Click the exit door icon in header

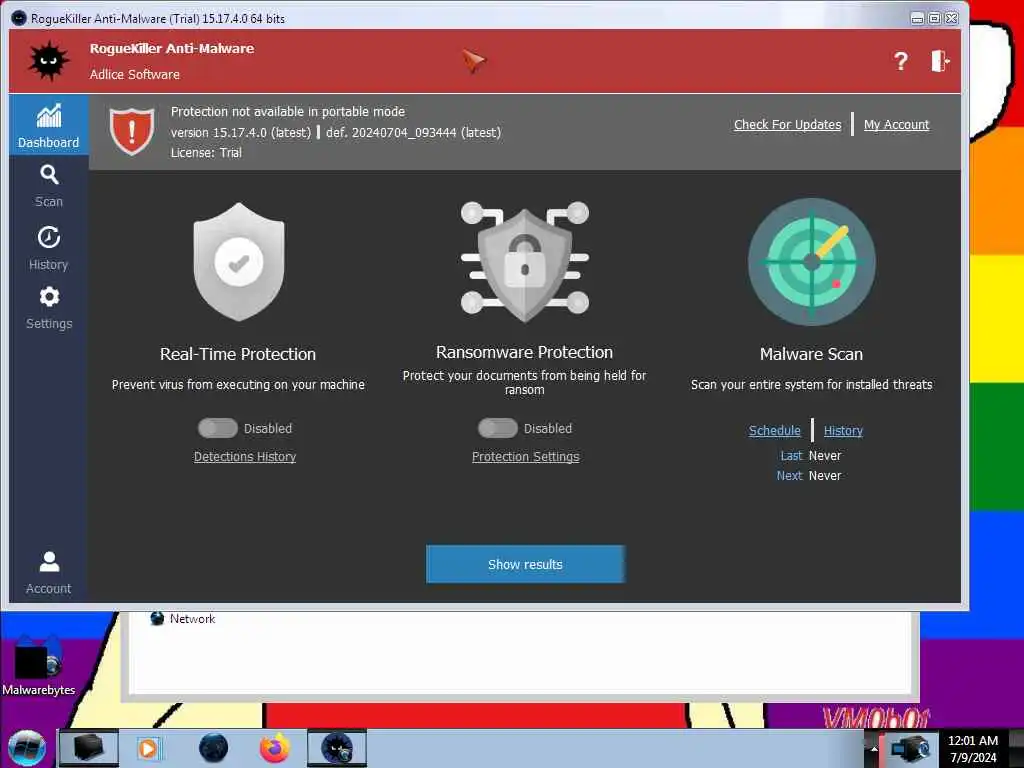click(x=940, y=61)
